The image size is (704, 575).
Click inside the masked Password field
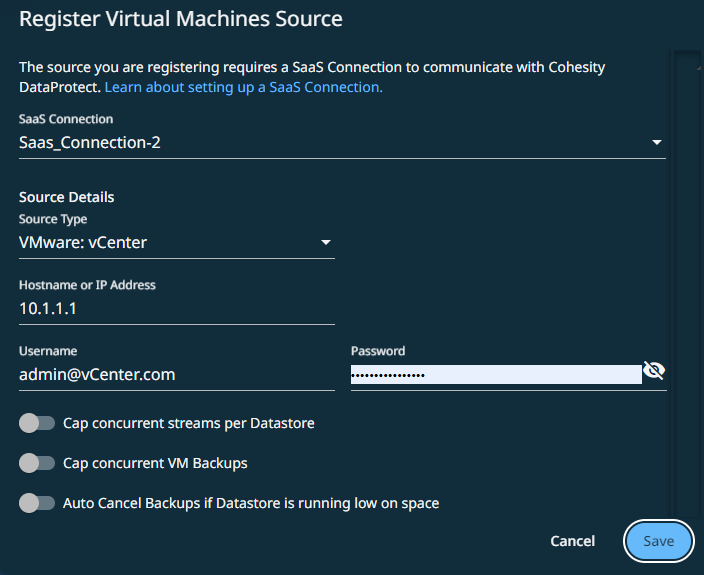click(494, 374)
